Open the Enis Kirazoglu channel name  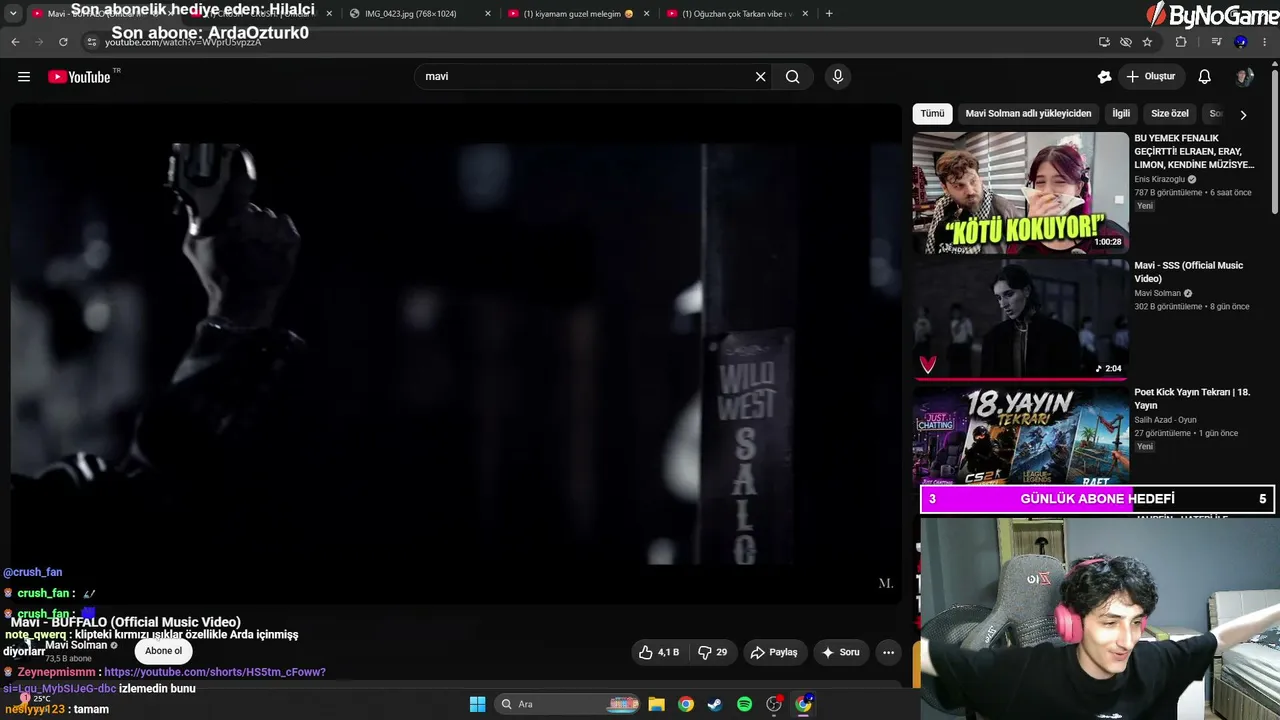[x=1159, y=179]
